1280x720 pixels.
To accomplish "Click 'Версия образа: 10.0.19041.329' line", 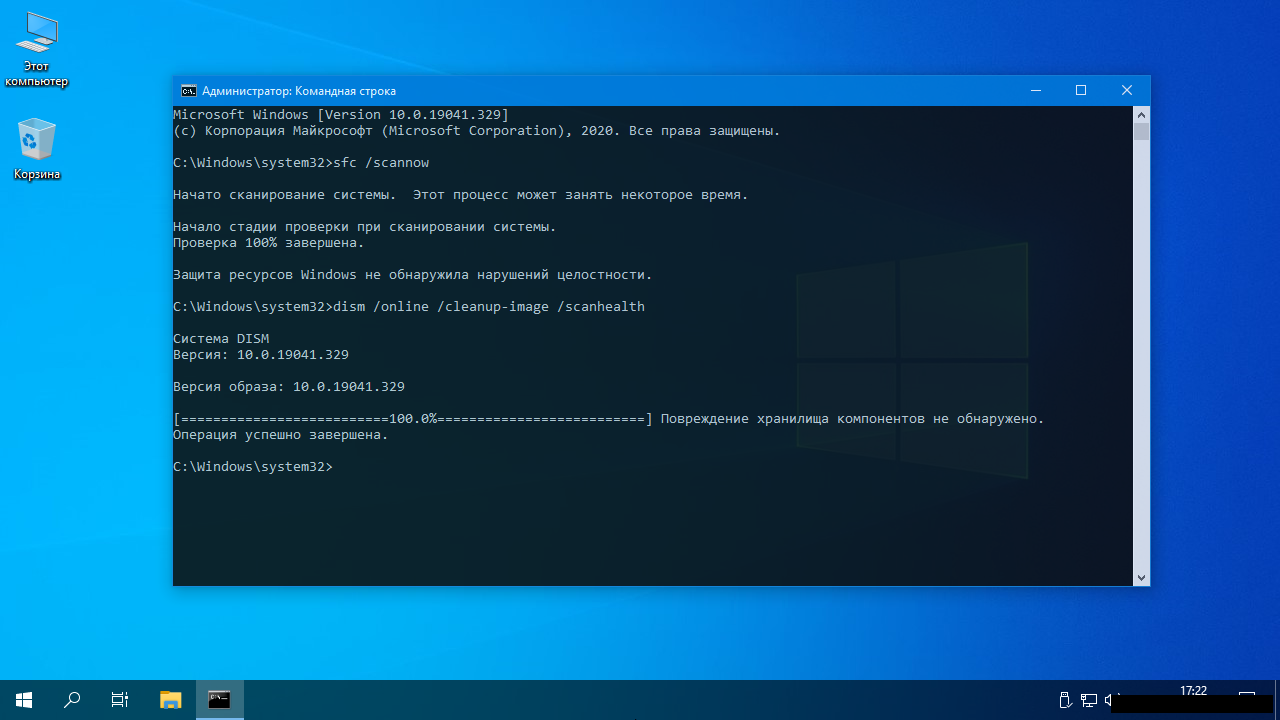I will pos(289,386).
